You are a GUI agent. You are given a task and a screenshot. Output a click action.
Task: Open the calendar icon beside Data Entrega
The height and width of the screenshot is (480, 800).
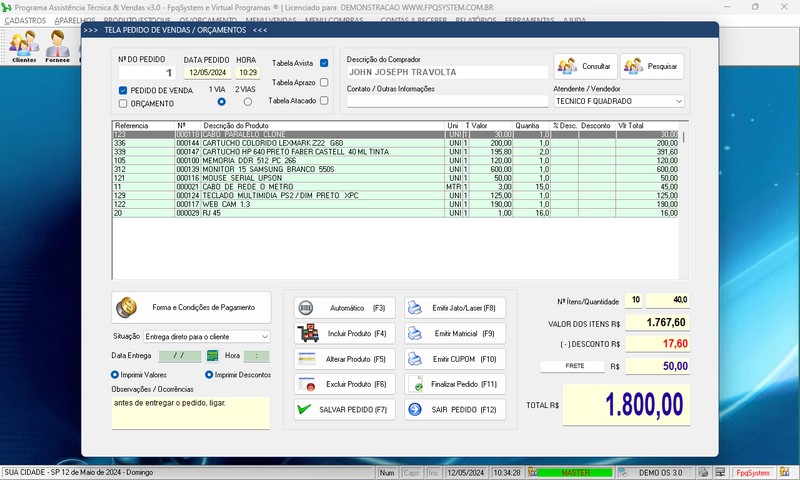click(x=212, y=355)
